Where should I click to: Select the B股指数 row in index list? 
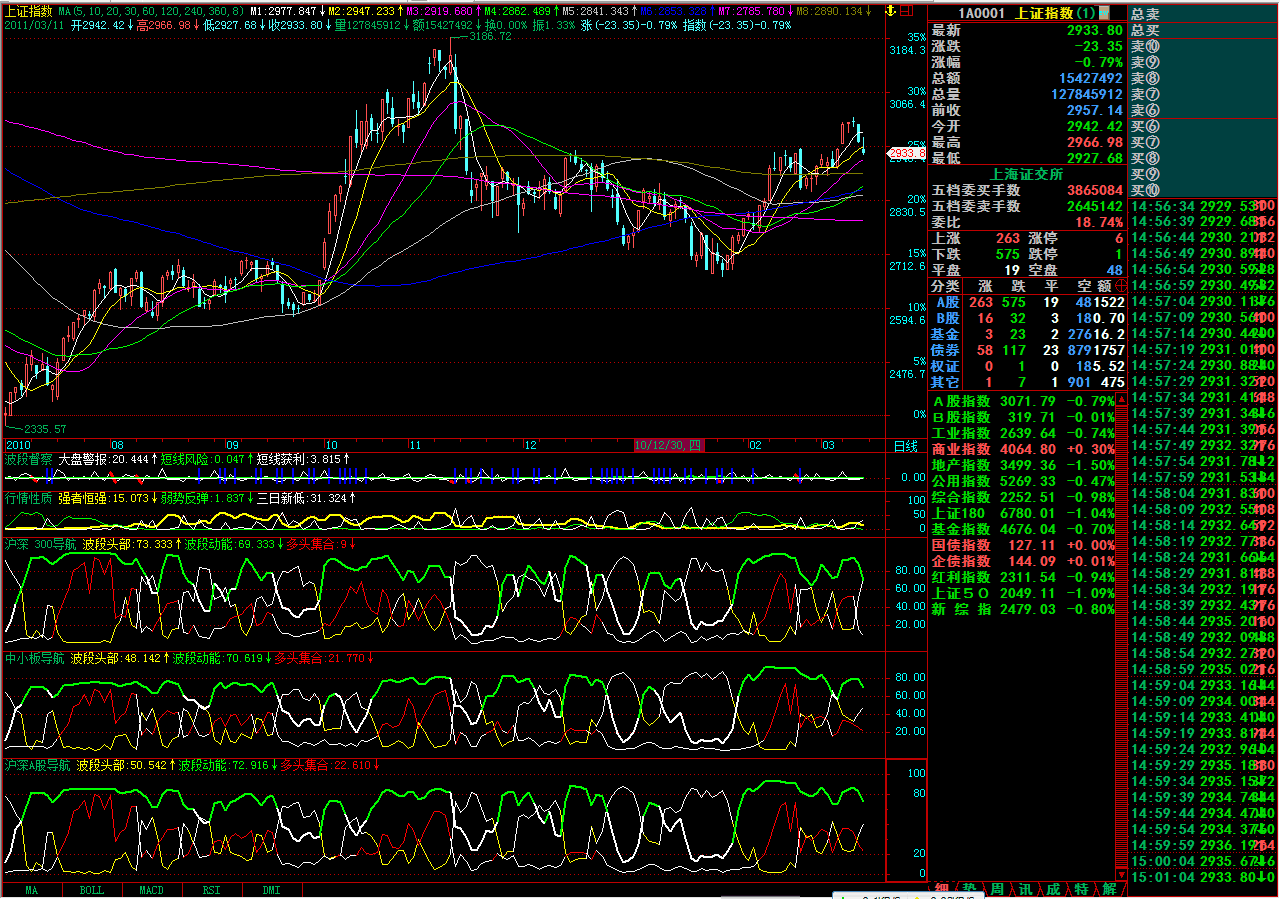pos(1021,417)
